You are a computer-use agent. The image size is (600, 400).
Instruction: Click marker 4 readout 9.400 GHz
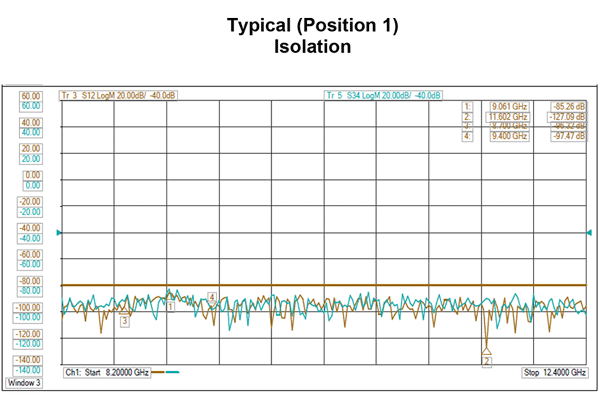(x=506, y=136)
